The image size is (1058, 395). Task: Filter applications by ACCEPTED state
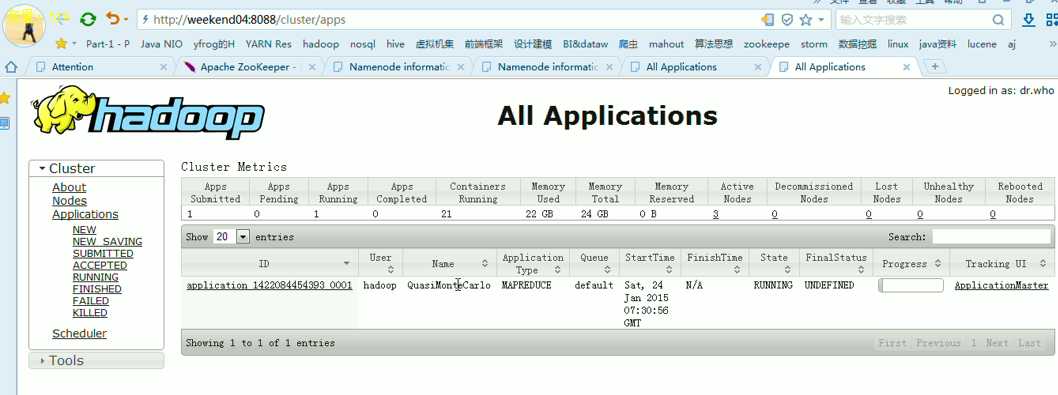pyautogui.click(x=100, y=265)
